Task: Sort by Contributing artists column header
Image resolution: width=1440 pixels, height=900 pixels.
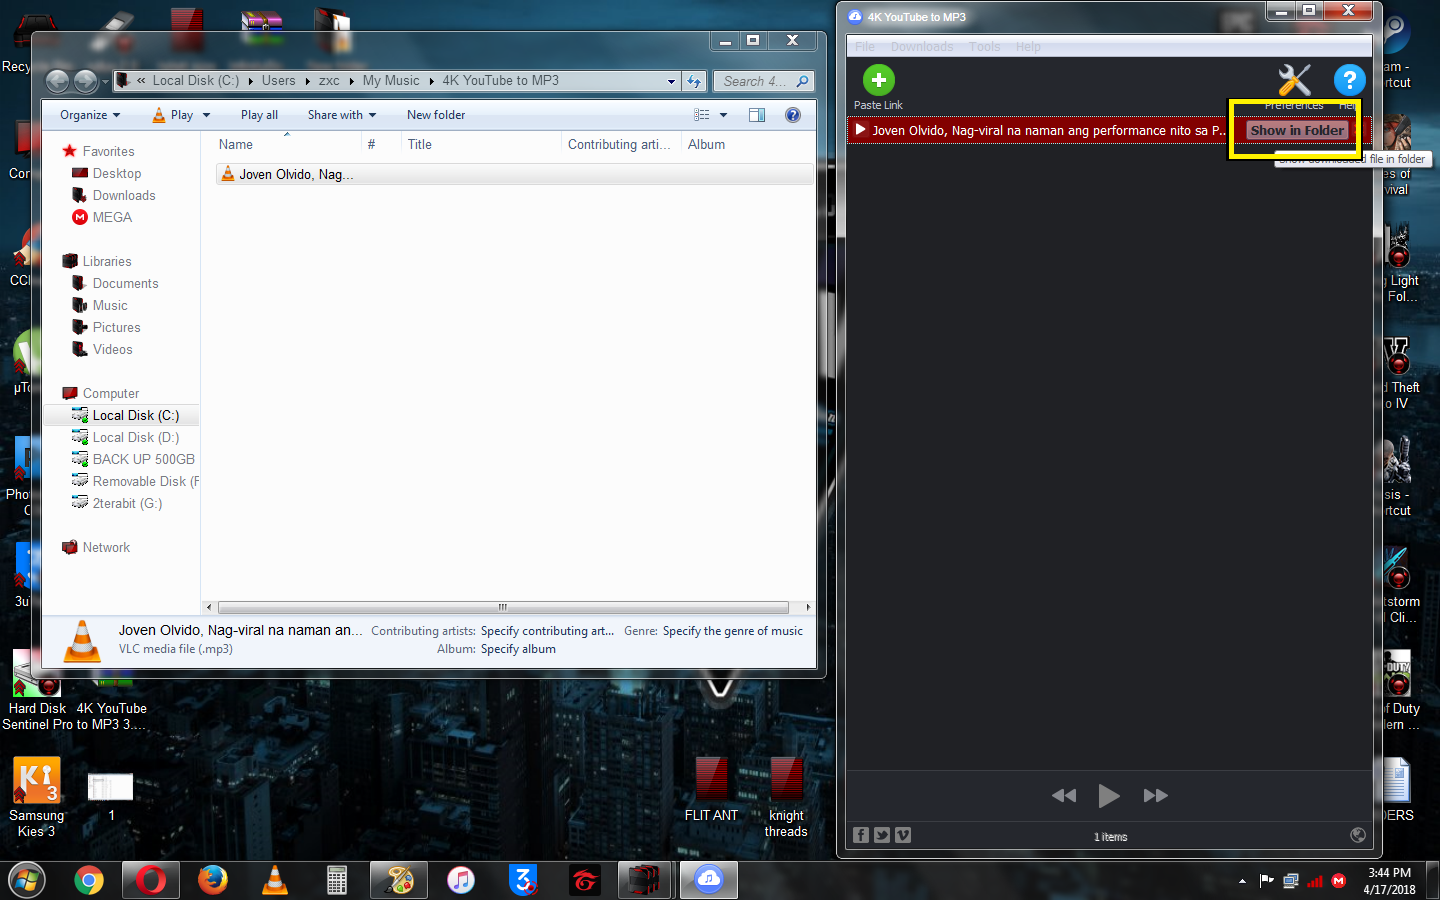Action: [620, 144]
